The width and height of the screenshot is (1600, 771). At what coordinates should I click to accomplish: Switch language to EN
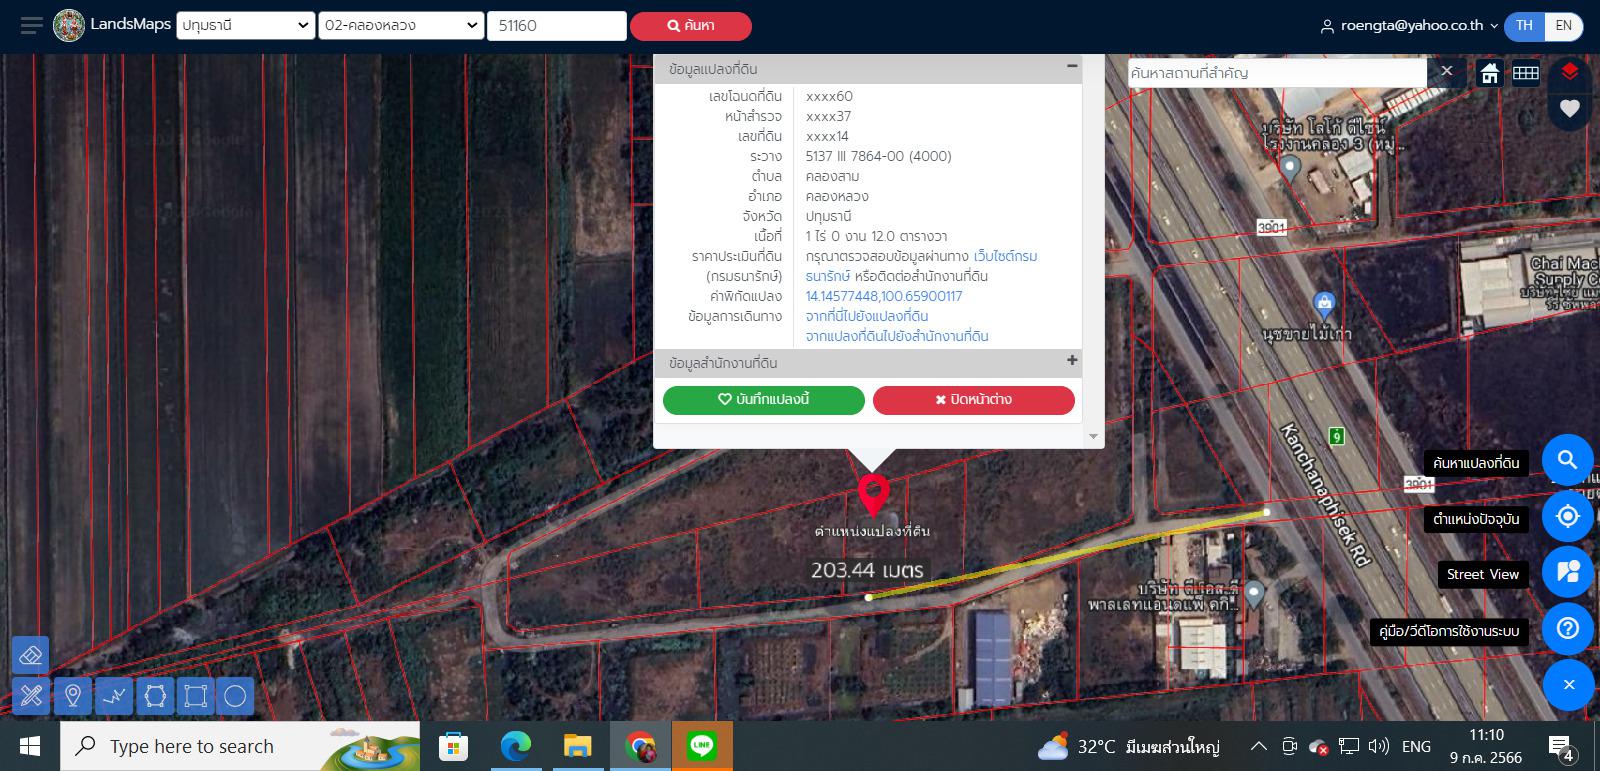pos(1563,26)
